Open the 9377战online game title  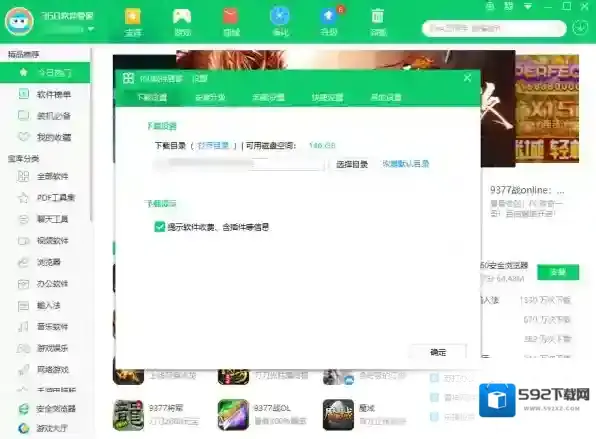[x=527, y=190]
